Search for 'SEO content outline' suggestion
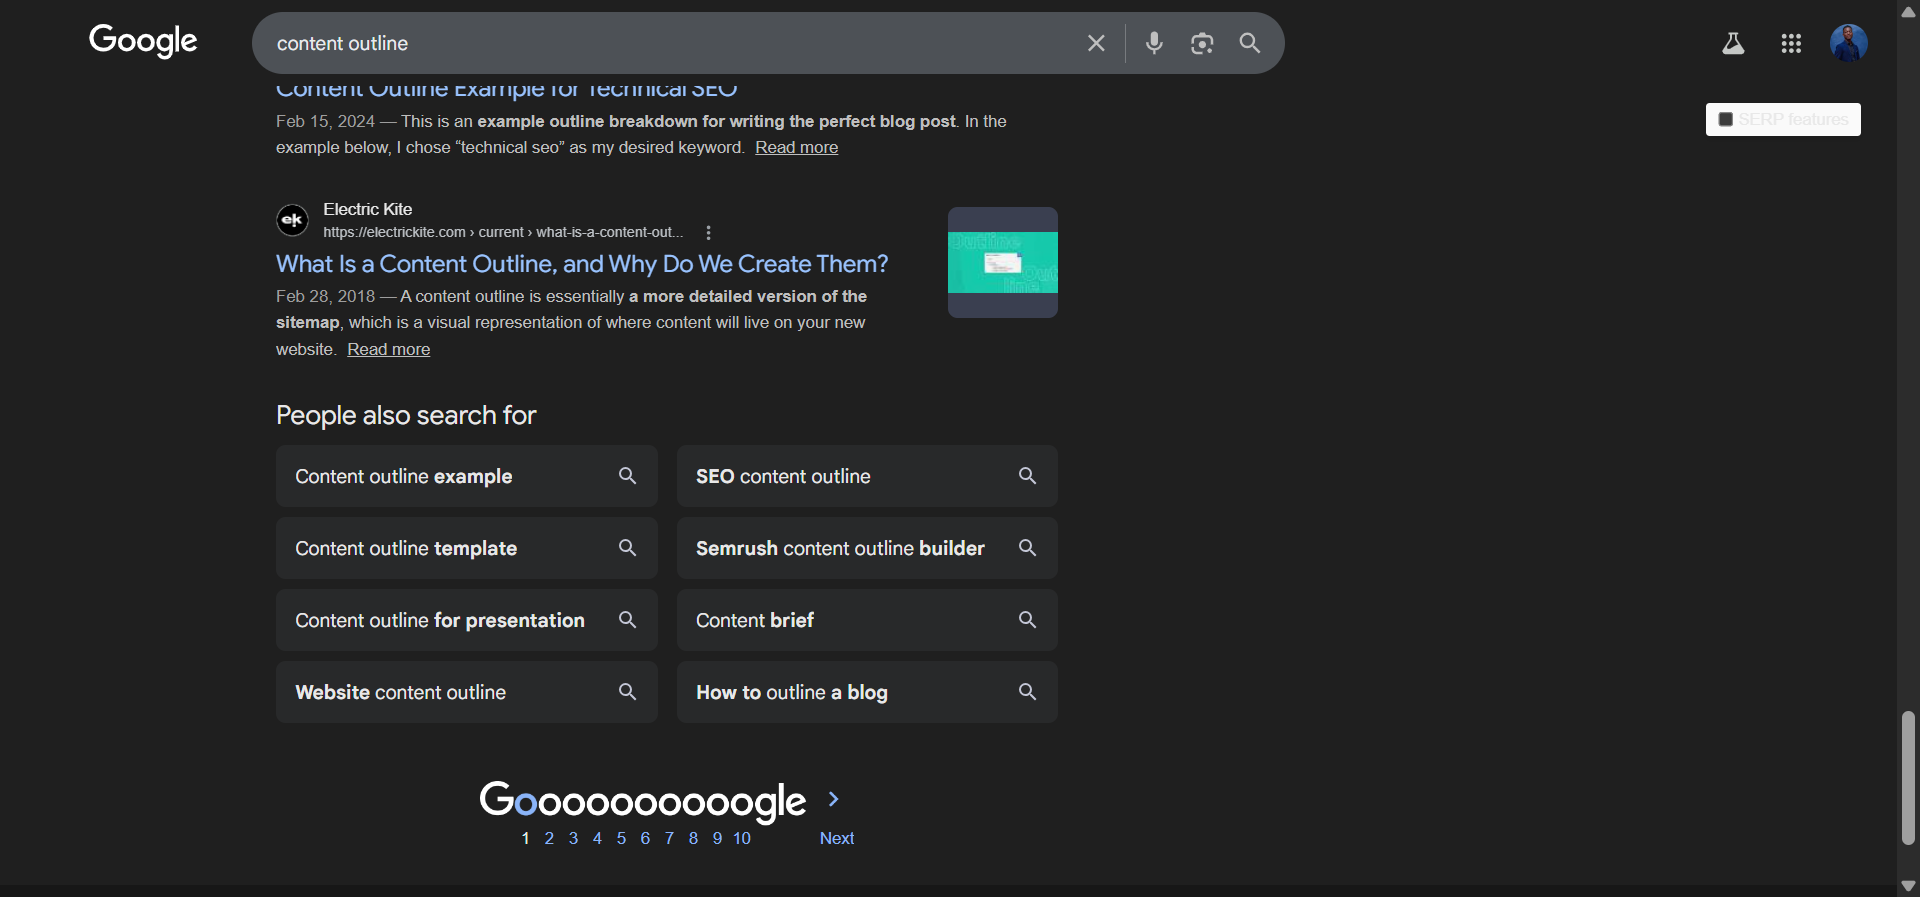 coord(867,476)
